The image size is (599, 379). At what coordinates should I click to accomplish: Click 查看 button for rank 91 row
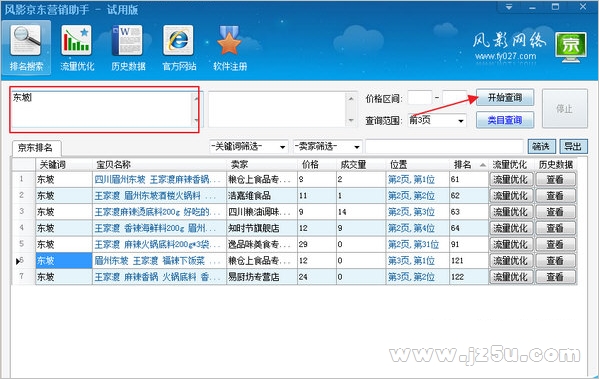tap(555, 245)
